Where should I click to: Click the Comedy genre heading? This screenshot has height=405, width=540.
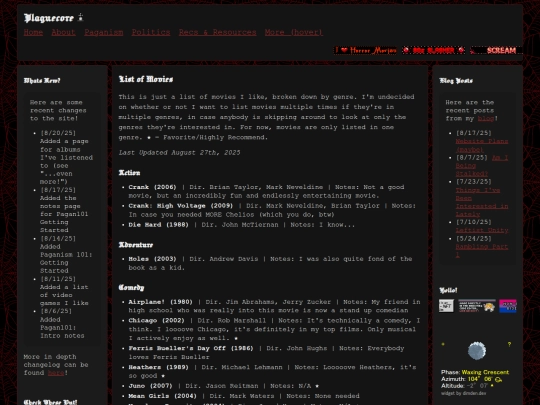[x=132, y=288]
